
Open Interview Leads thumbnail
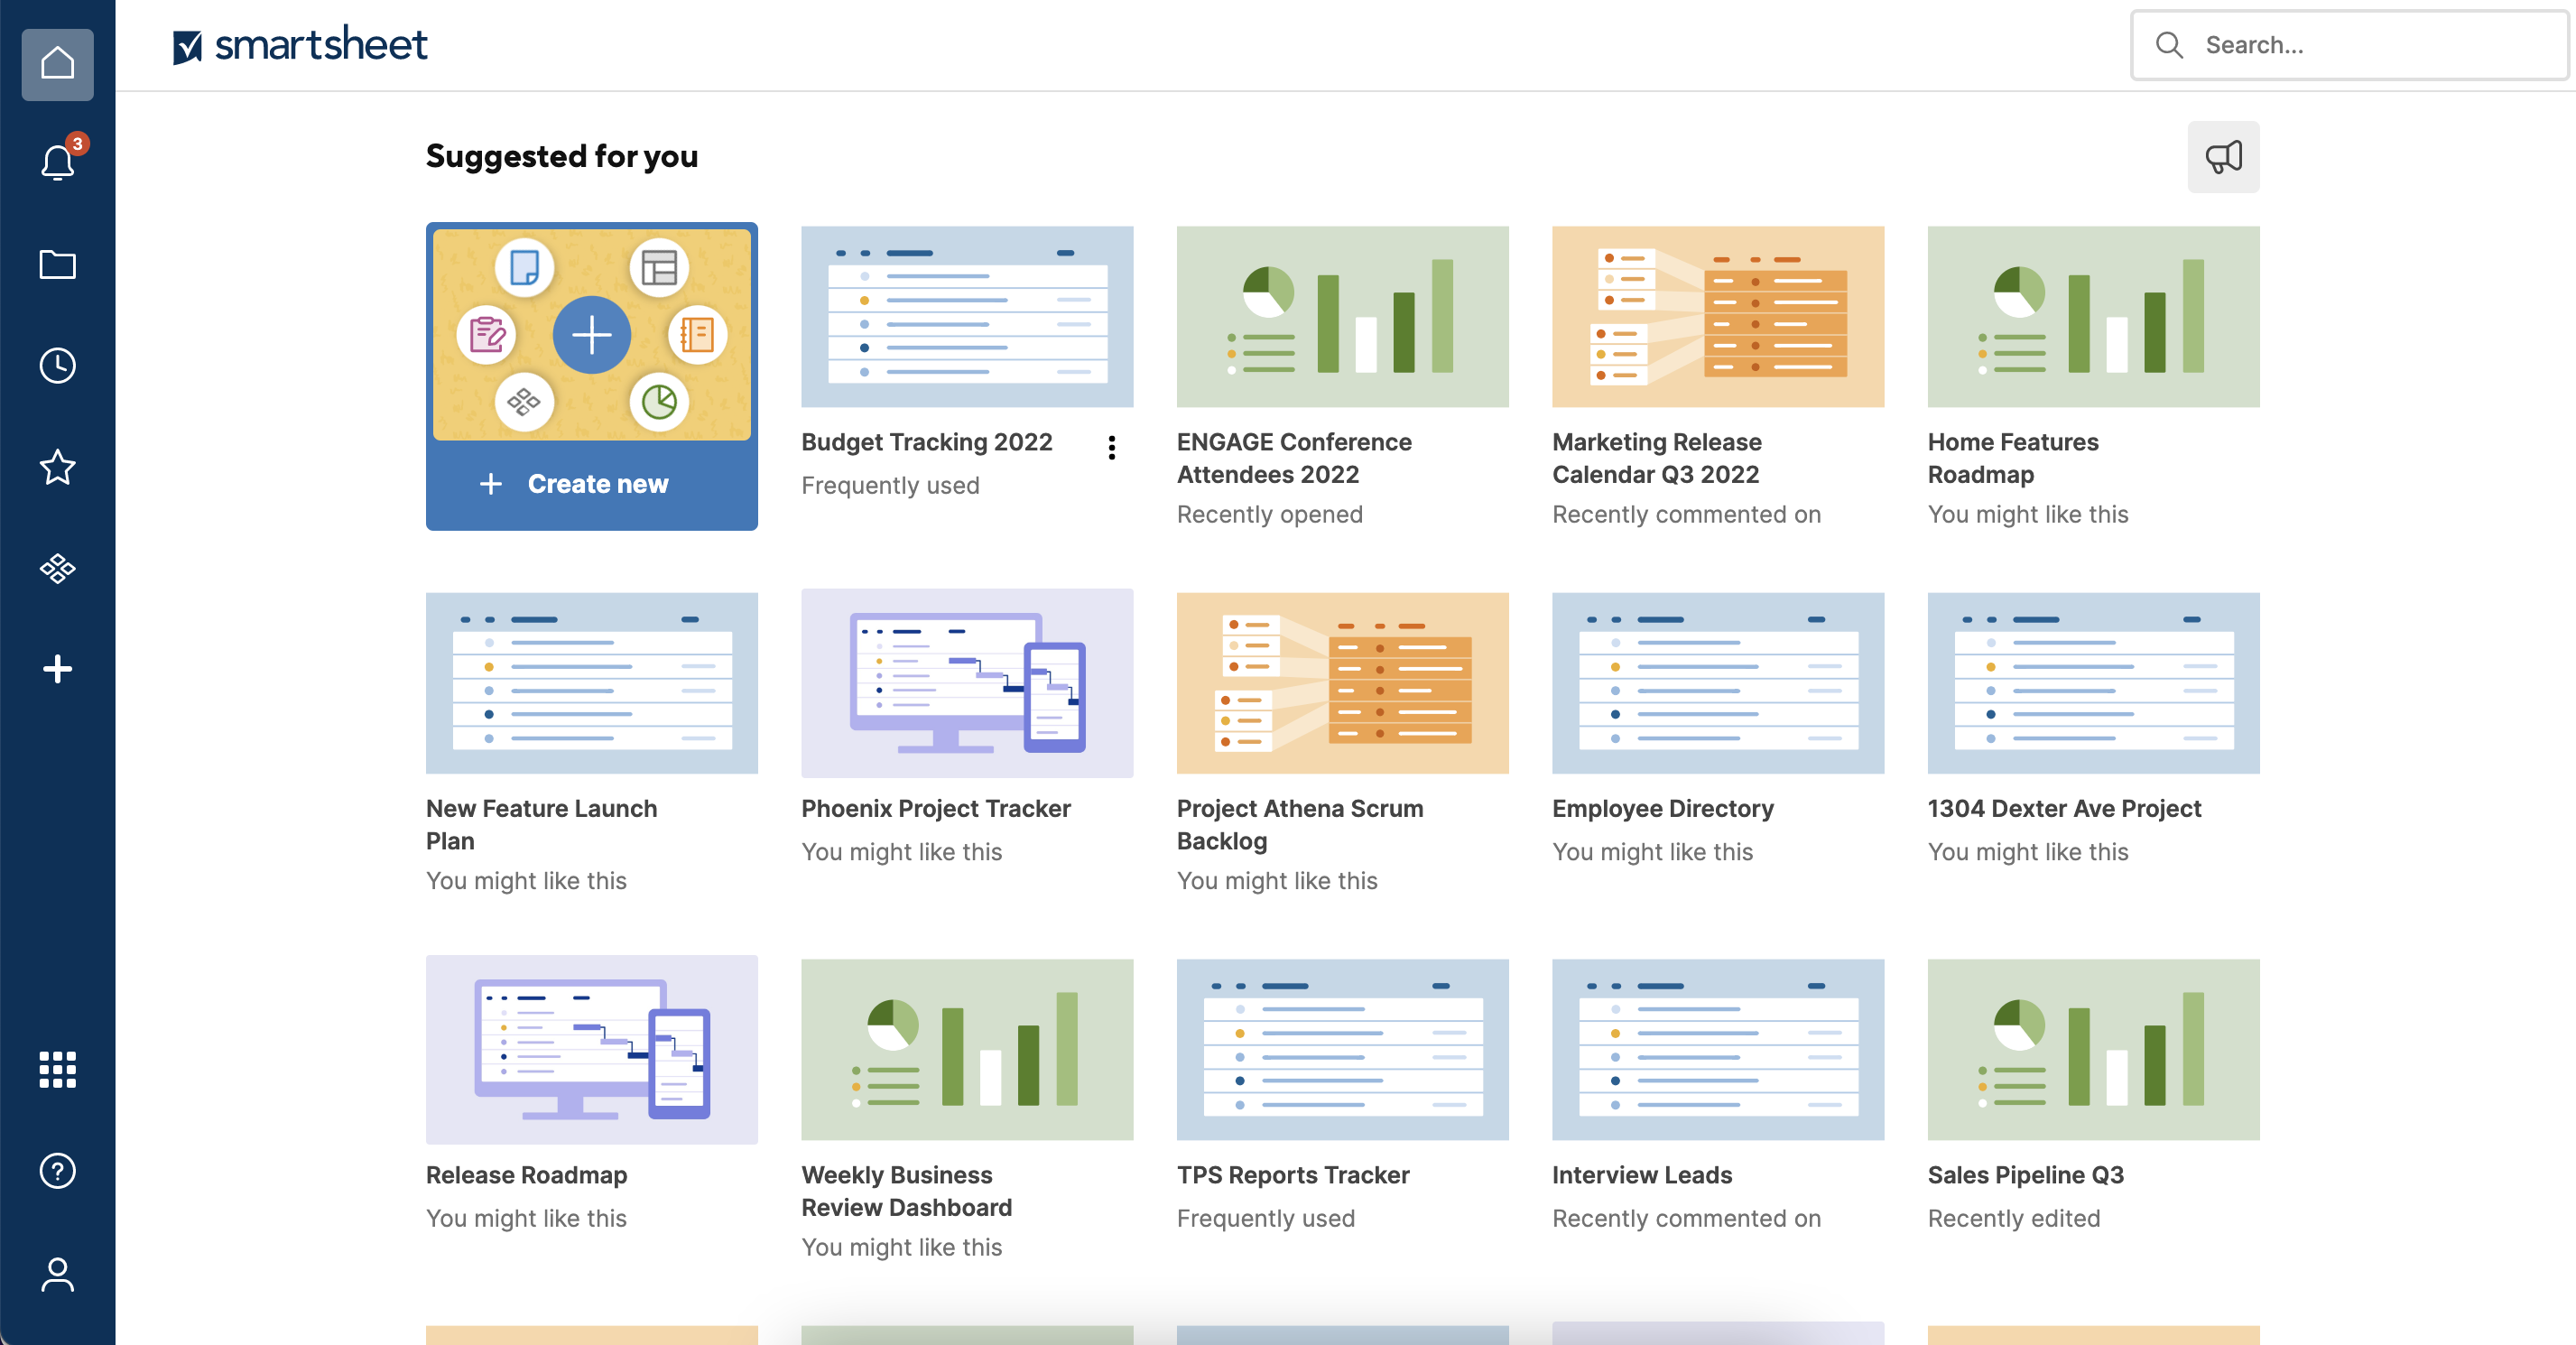click(x=1718, y=1050)
